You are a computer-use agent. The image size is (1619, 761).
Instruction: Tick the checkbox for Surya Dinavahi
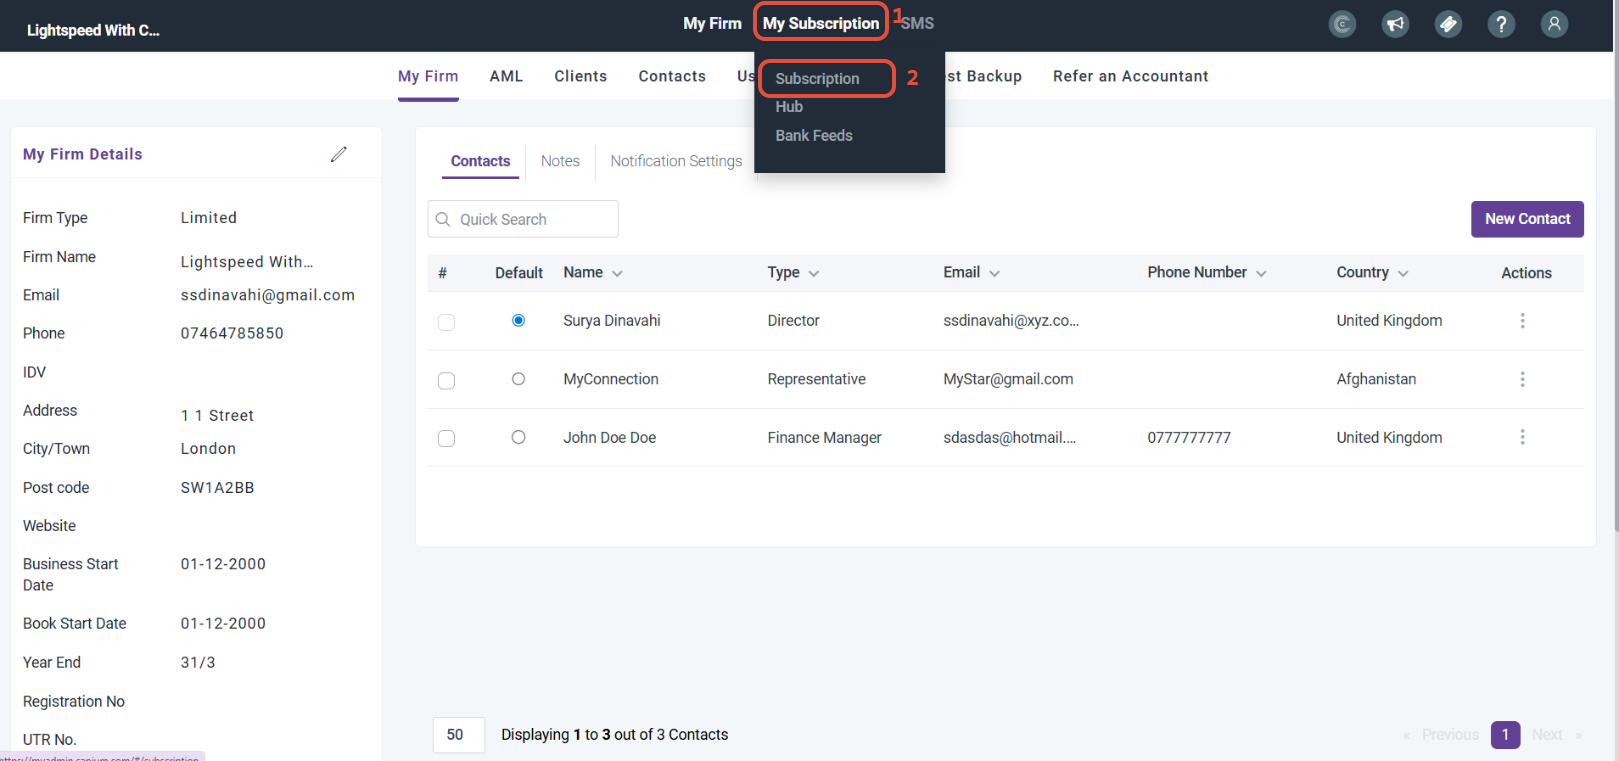[x=446, y=322]
